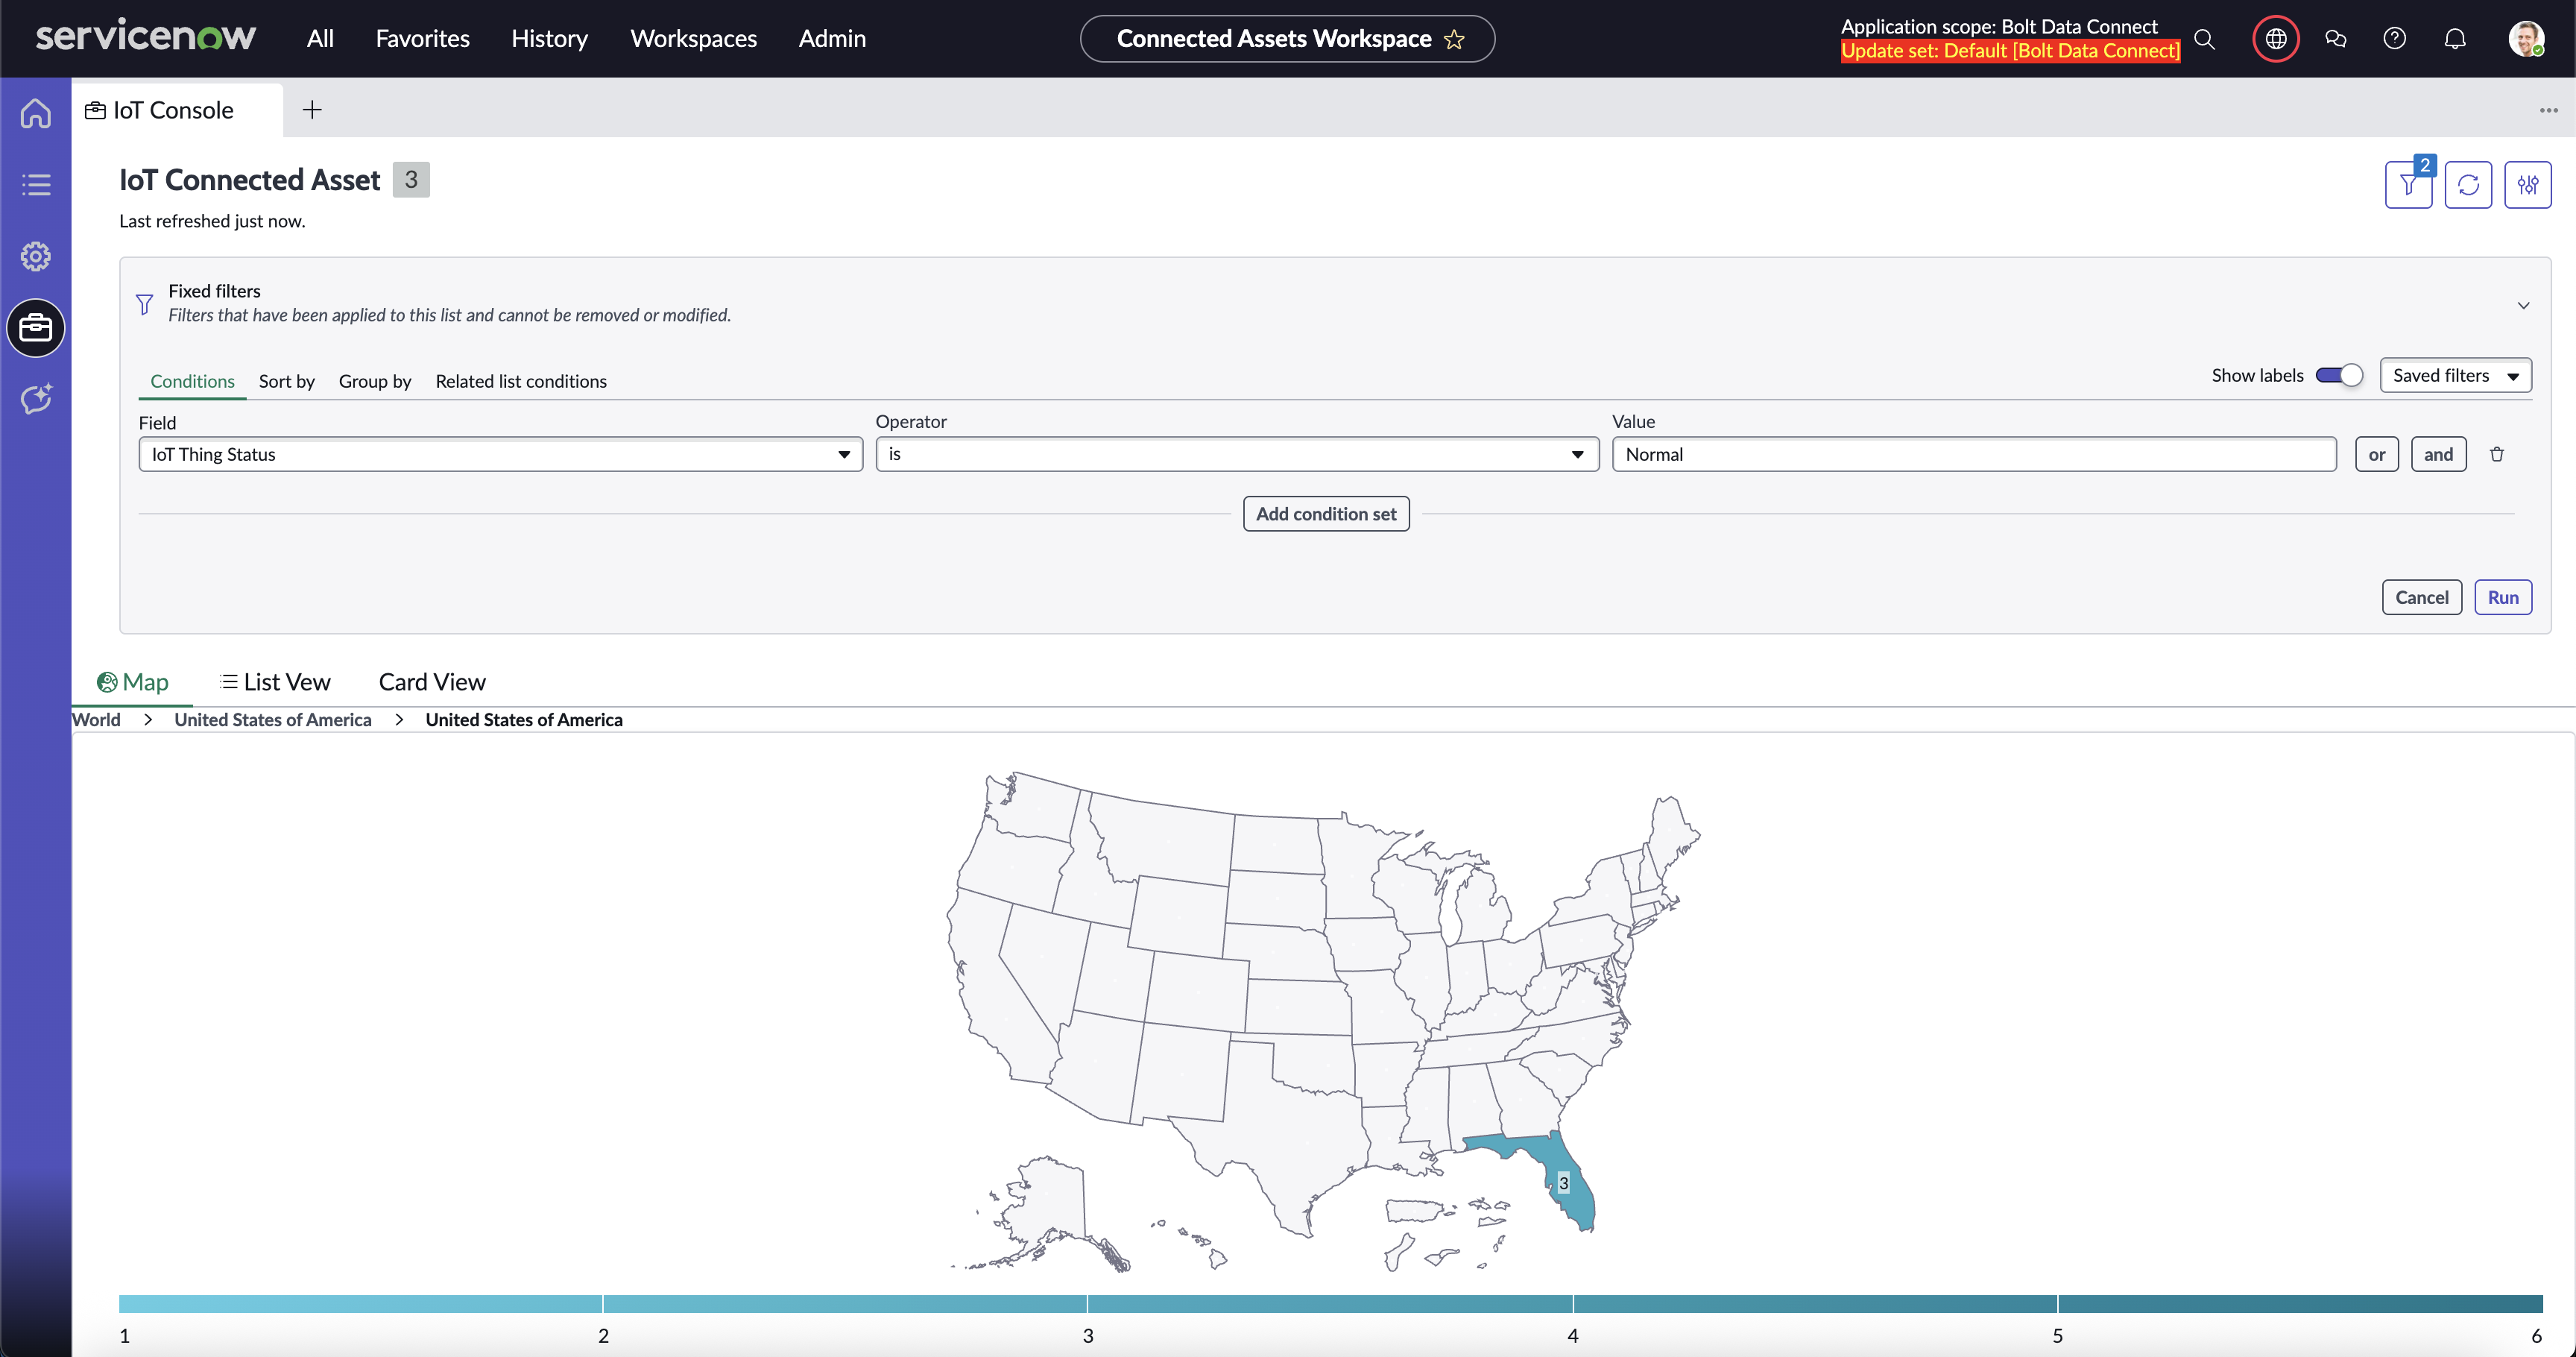Add a new workspace tab with plus
Viewport: 2576px width, 1357px height.
312,110
